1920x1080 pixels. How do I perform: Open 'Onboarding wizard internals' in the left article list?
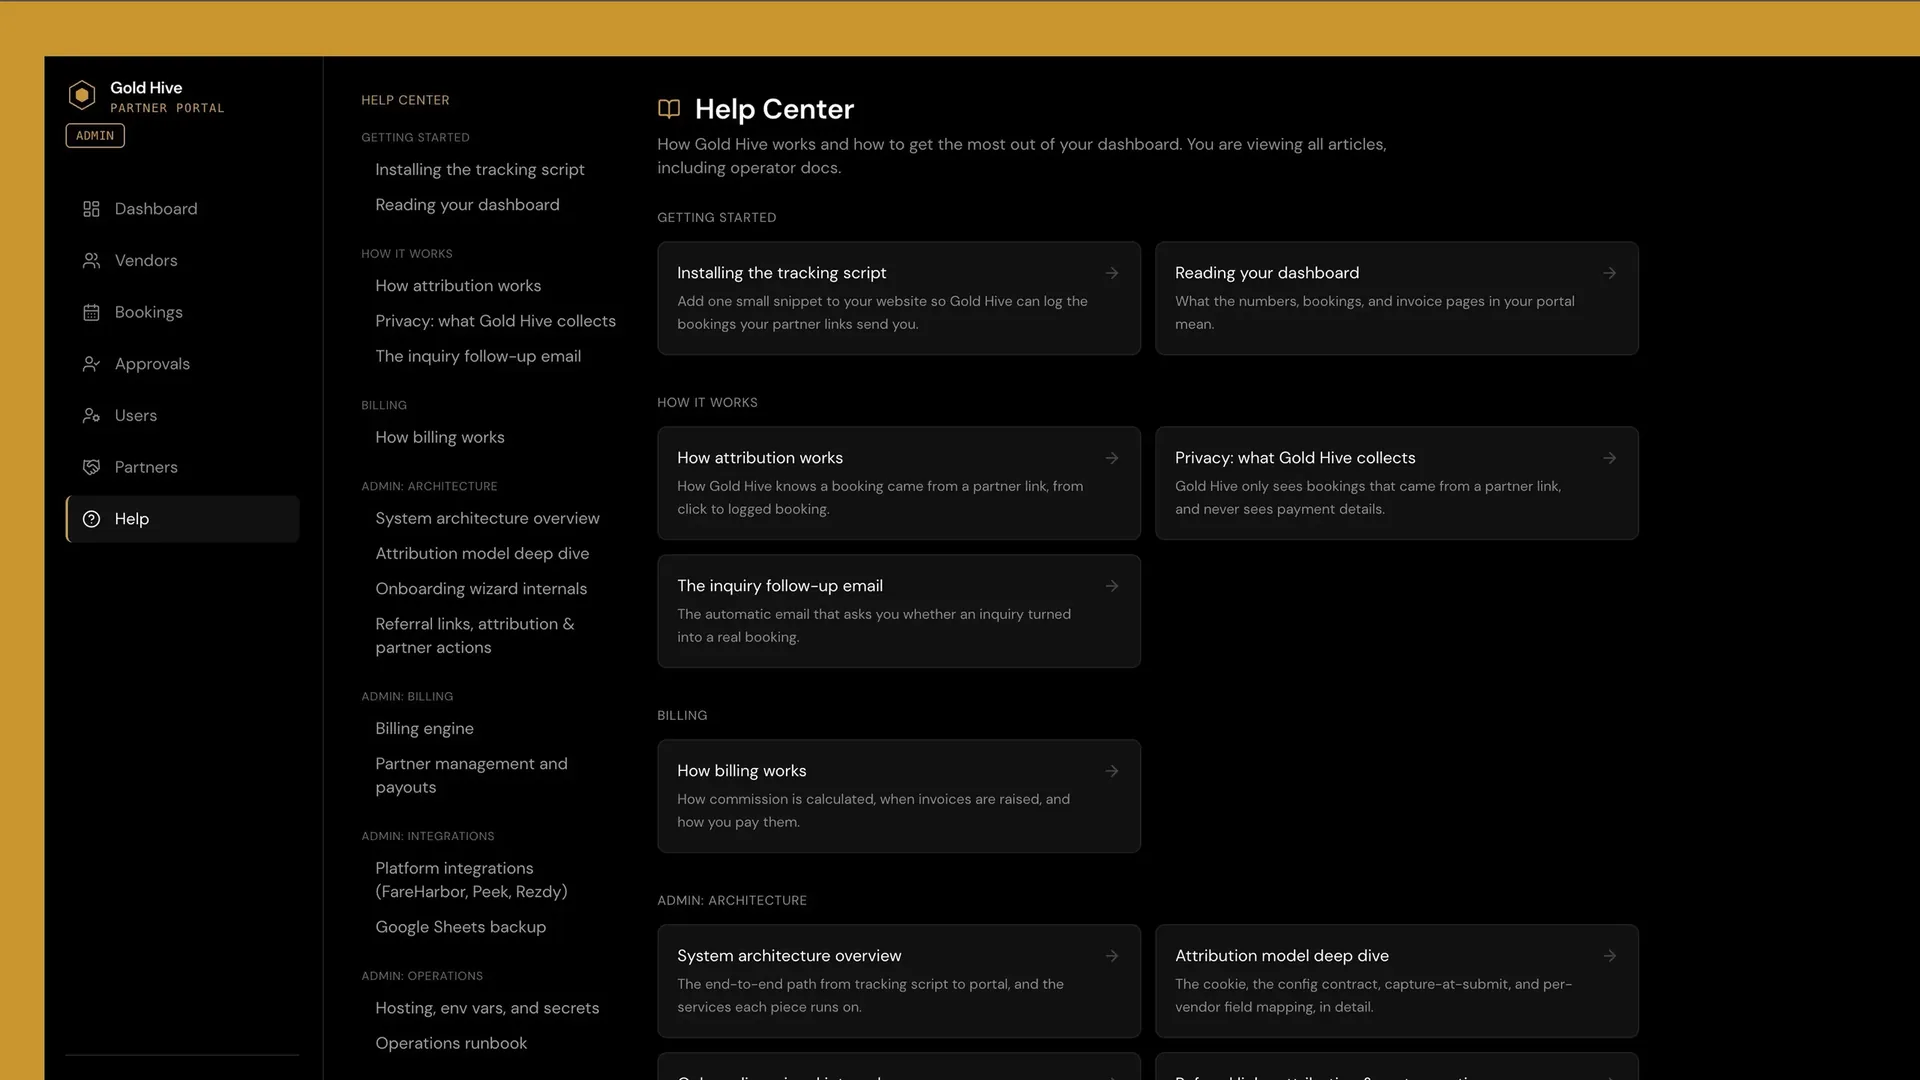(x=481, y=589)
